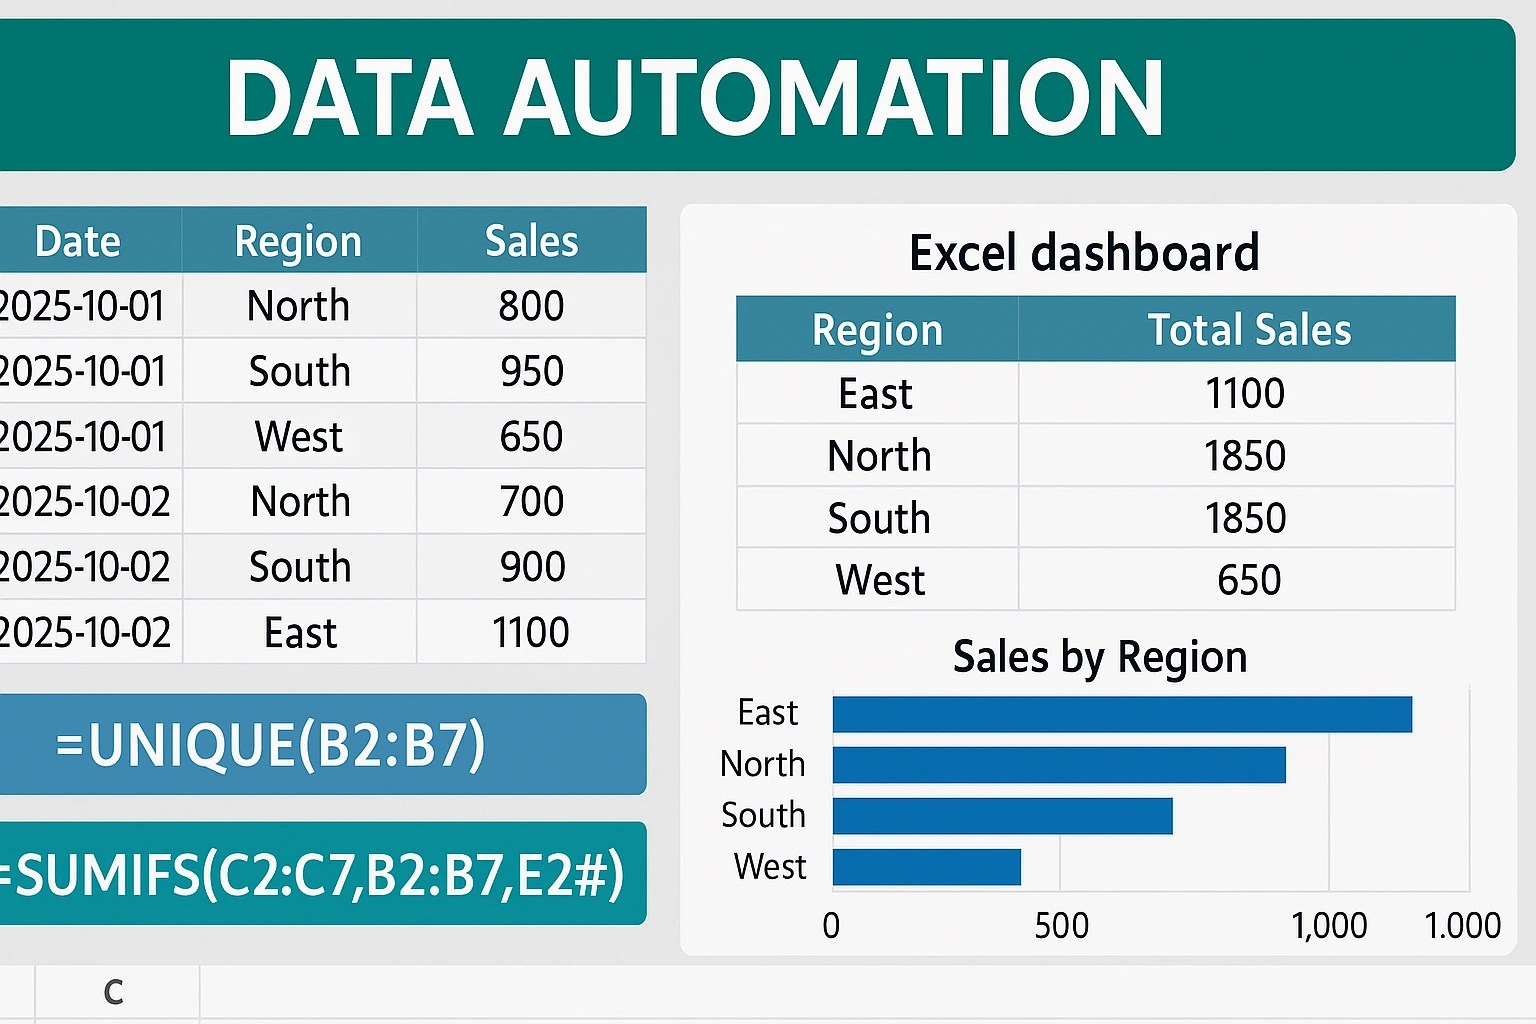
Task: Select the North bar in the chart
Action: point(1059,765)
